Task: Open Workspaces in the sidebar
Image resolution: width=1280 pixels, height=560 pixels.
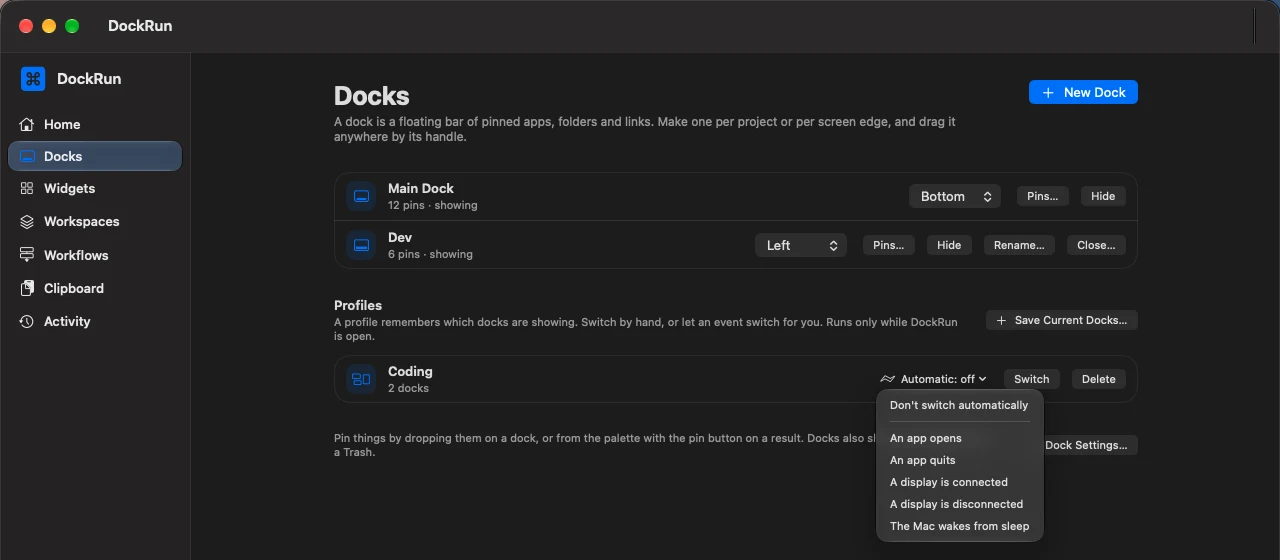Action: (x=95, y=221)
